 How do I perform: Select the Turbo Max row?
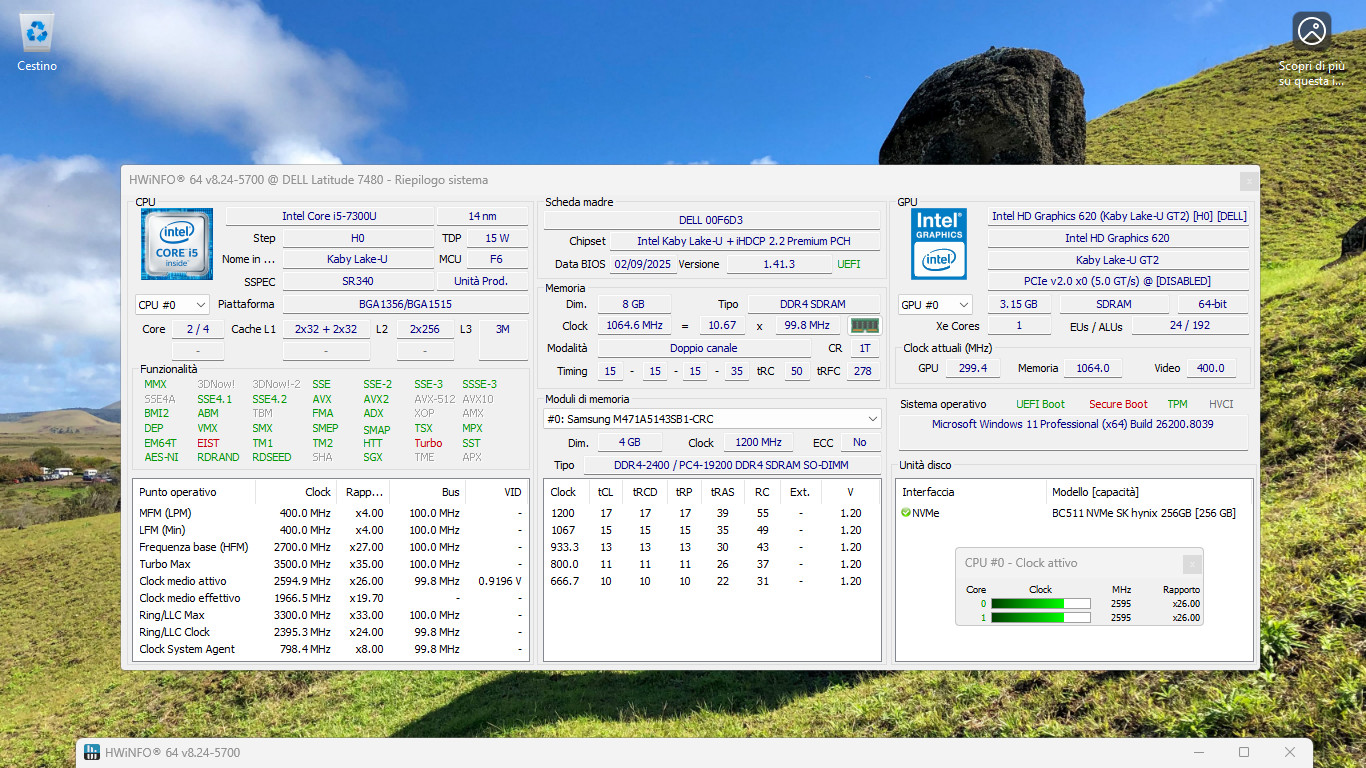coord(330,564)
